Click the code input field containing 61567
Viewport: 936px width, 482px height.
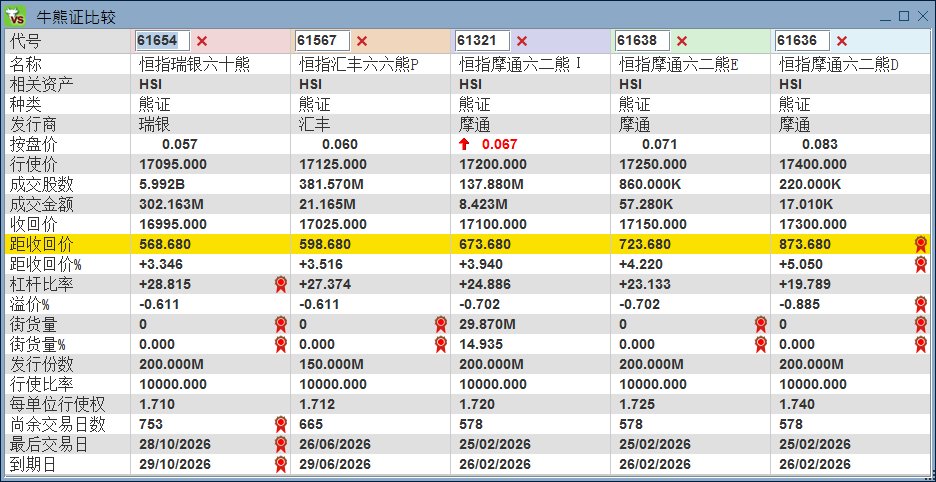pos(322,41)
